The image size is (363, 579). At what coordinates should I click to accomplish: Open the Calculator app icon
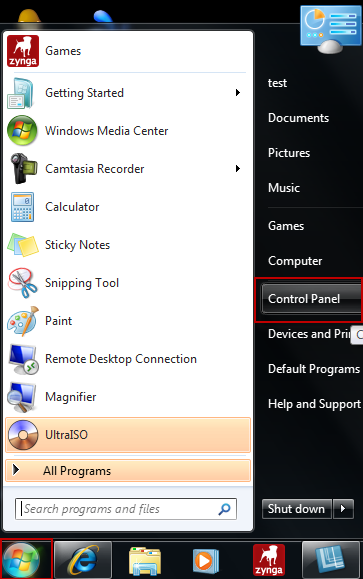[x=22, y=207]
